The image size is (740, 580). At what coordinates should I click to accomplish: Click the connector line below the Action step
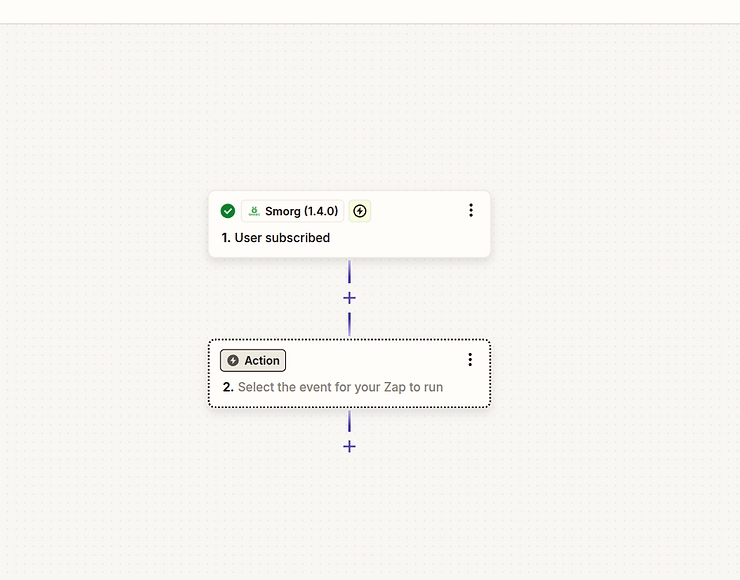pos(349,421)
